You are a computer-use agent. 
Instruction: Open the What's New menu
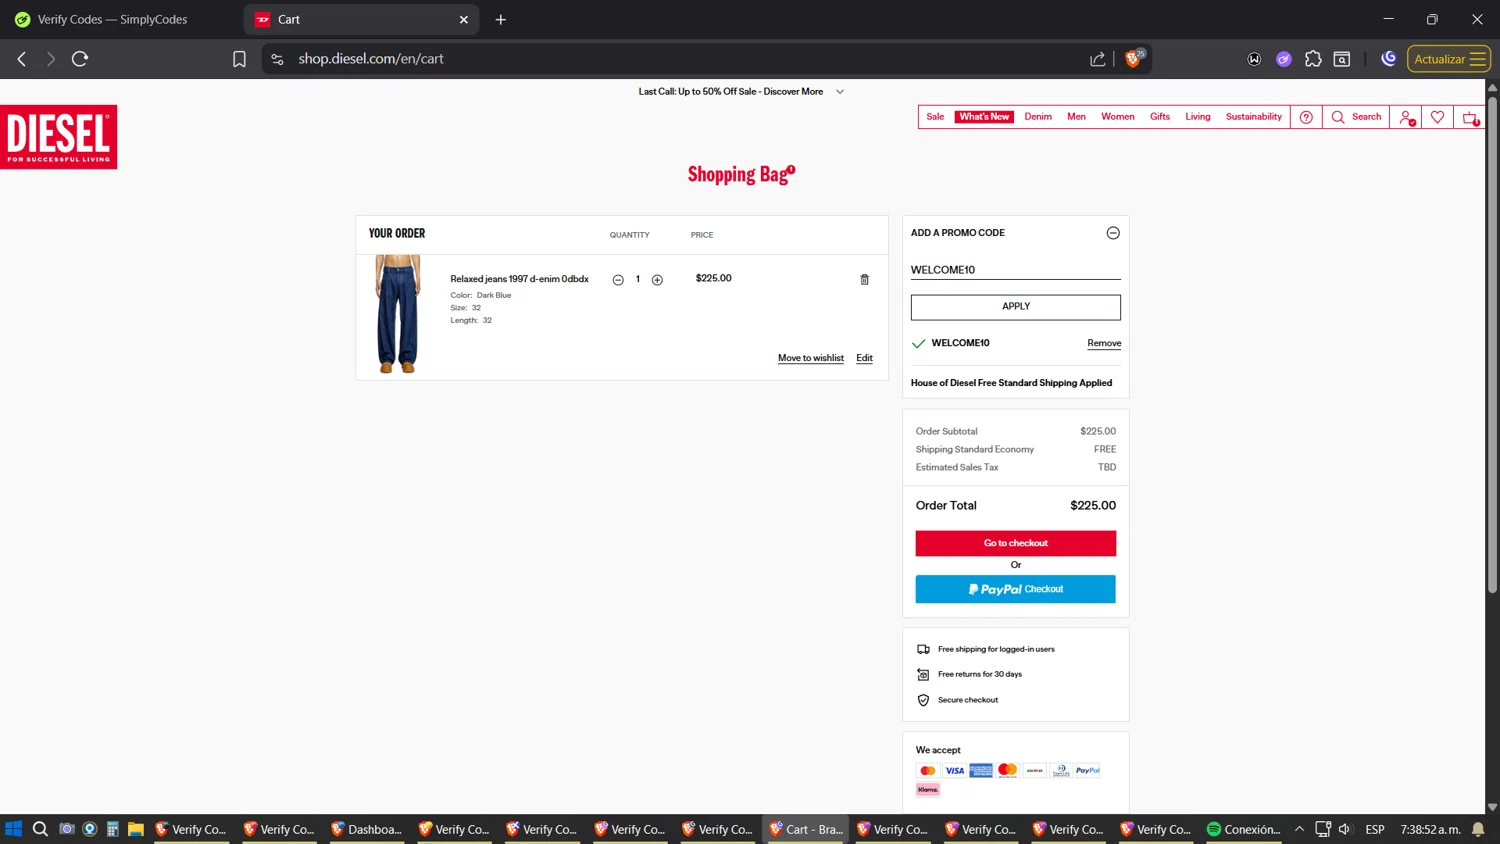click(984, 117)
